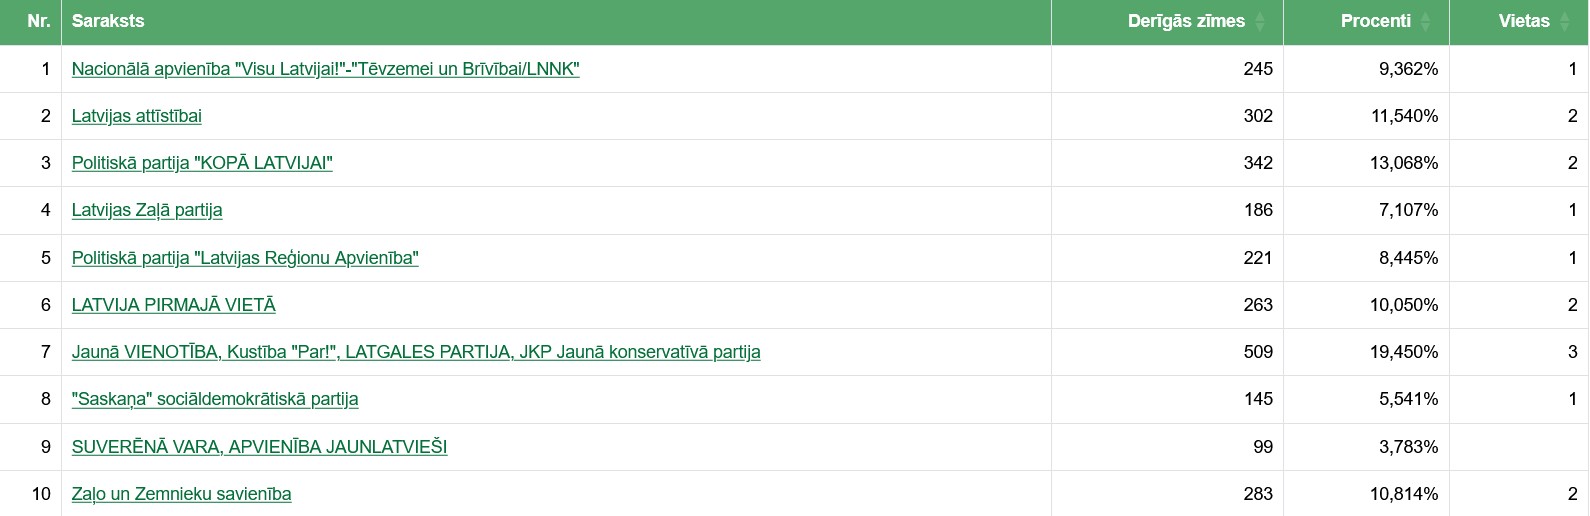Open the Latvijas attīstībai link
1590x516 pixels.
point(137,116)
